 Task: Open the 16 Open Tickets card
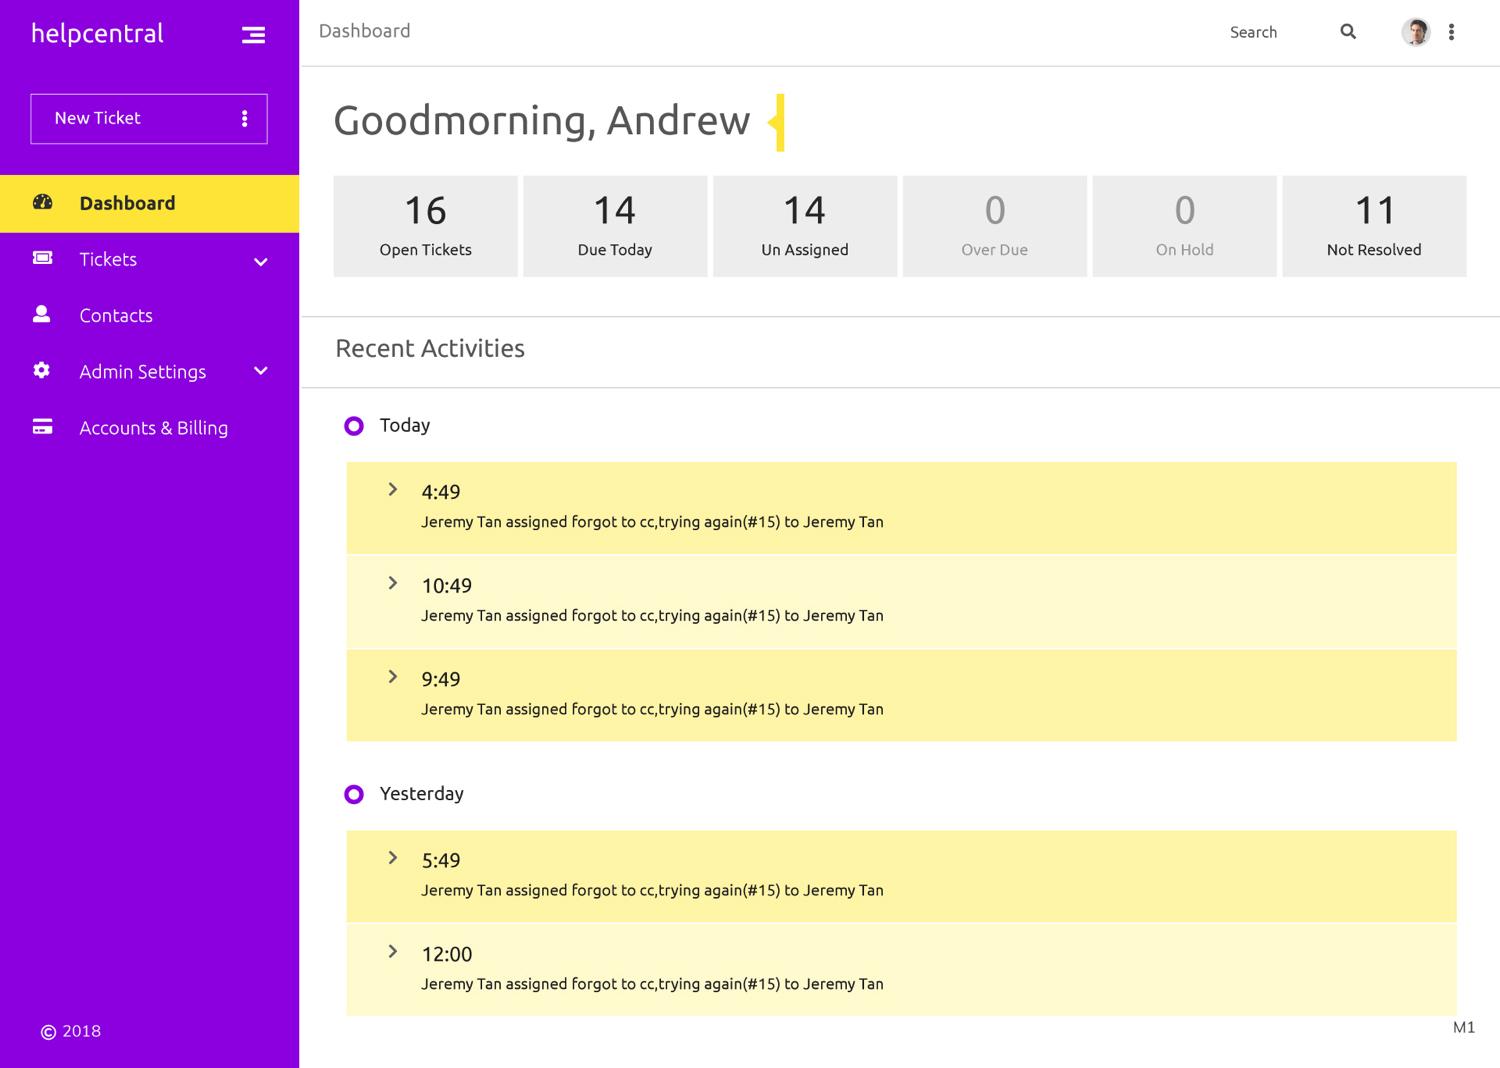(425, 226)
